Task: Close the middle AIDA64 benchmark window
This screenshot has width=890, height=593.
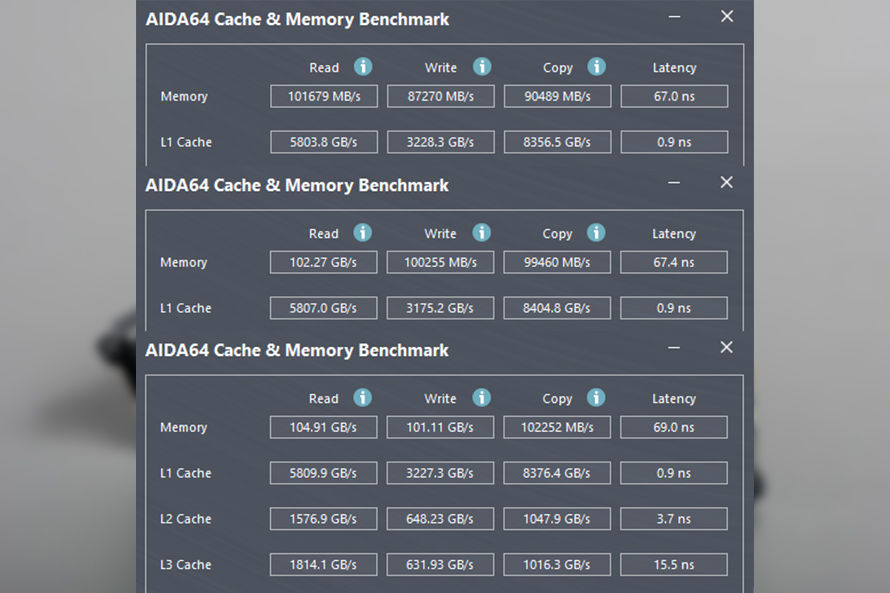Action: (727, 182)
